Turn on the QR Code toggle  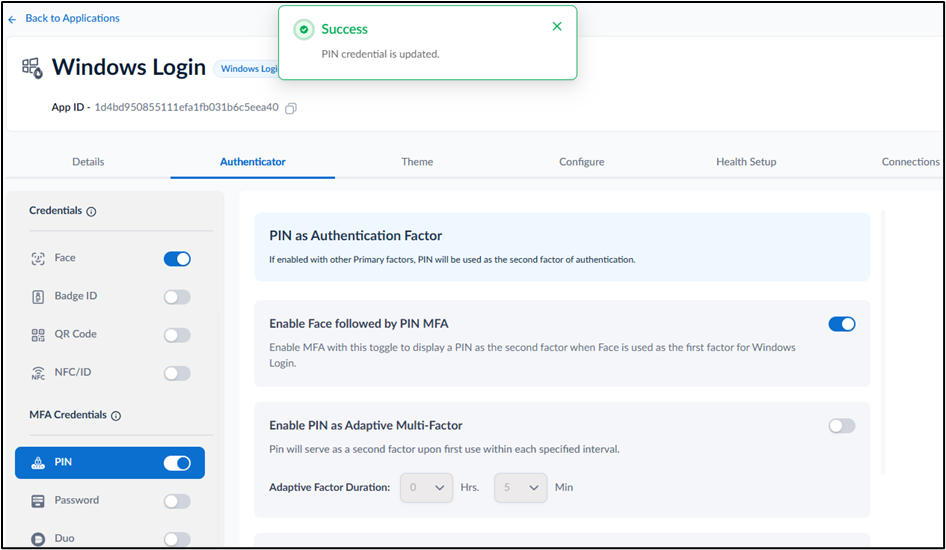[177, 335]
